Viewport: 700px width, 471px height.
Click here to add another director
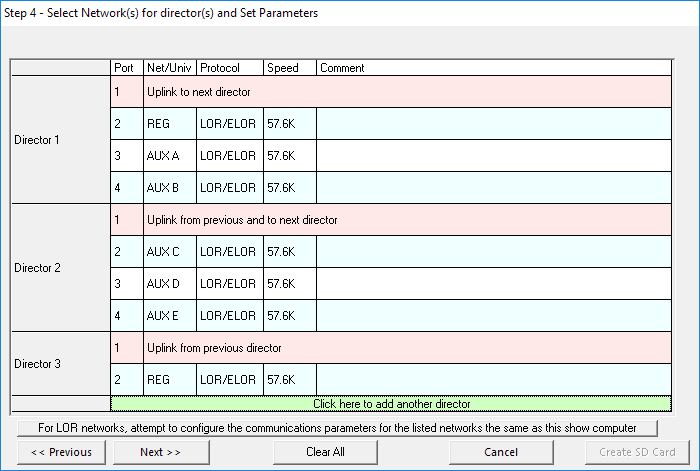(391, 404)
